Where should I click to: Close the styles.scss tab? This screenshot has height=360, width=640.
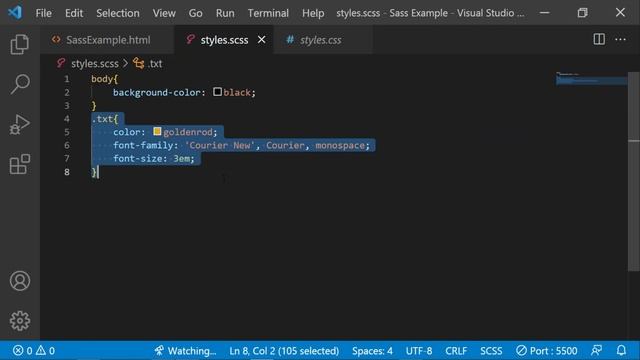click(x=262, y=40)
